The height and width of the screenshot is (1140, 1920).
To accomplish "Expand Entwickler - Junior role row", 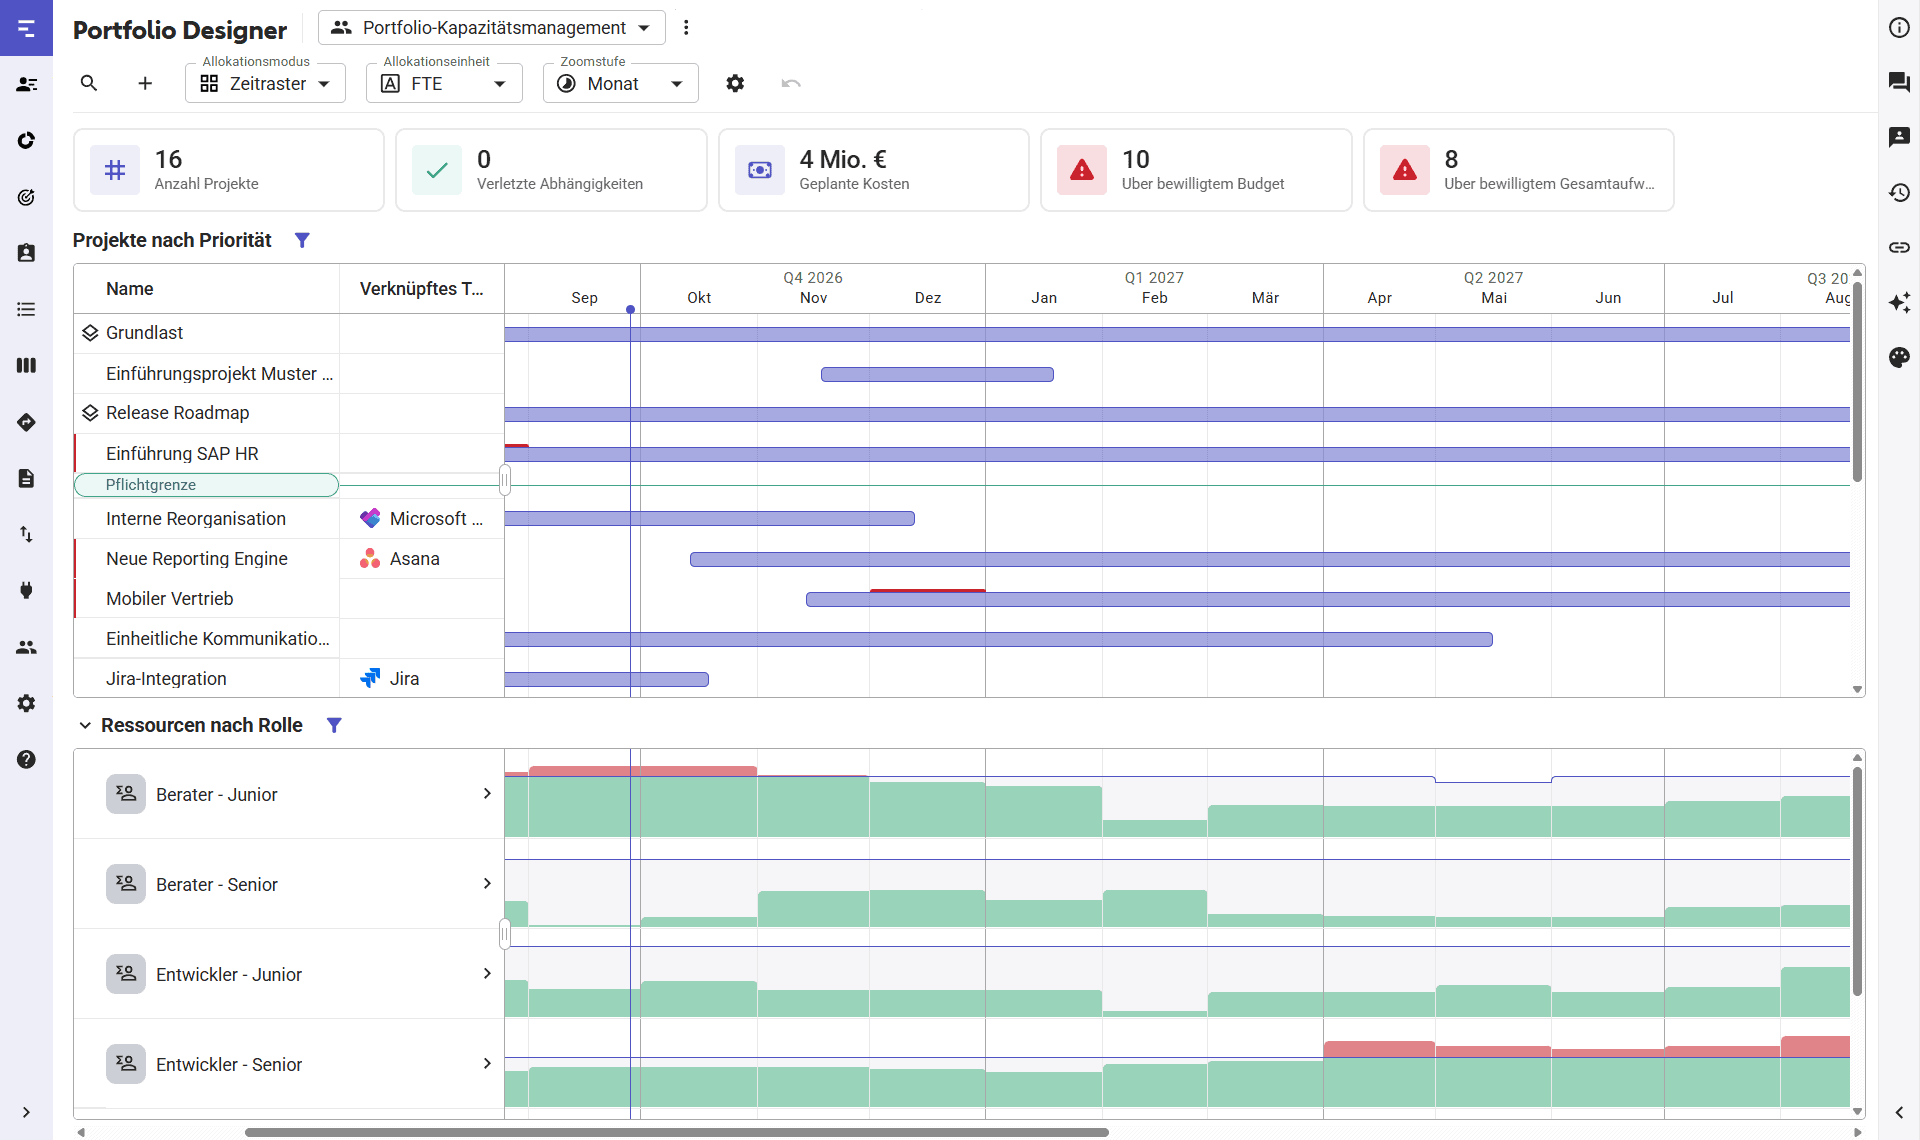I will [x=487, y=973].
